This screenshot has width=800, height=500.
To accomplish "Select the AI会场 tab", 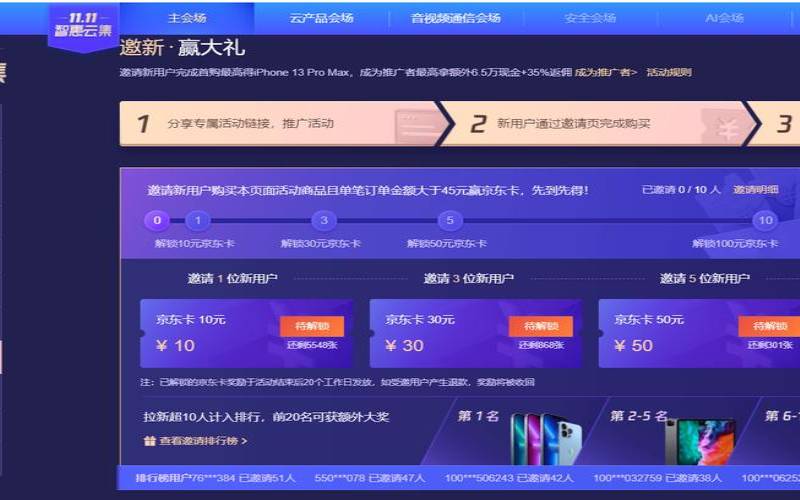I will tap(724, 18).
